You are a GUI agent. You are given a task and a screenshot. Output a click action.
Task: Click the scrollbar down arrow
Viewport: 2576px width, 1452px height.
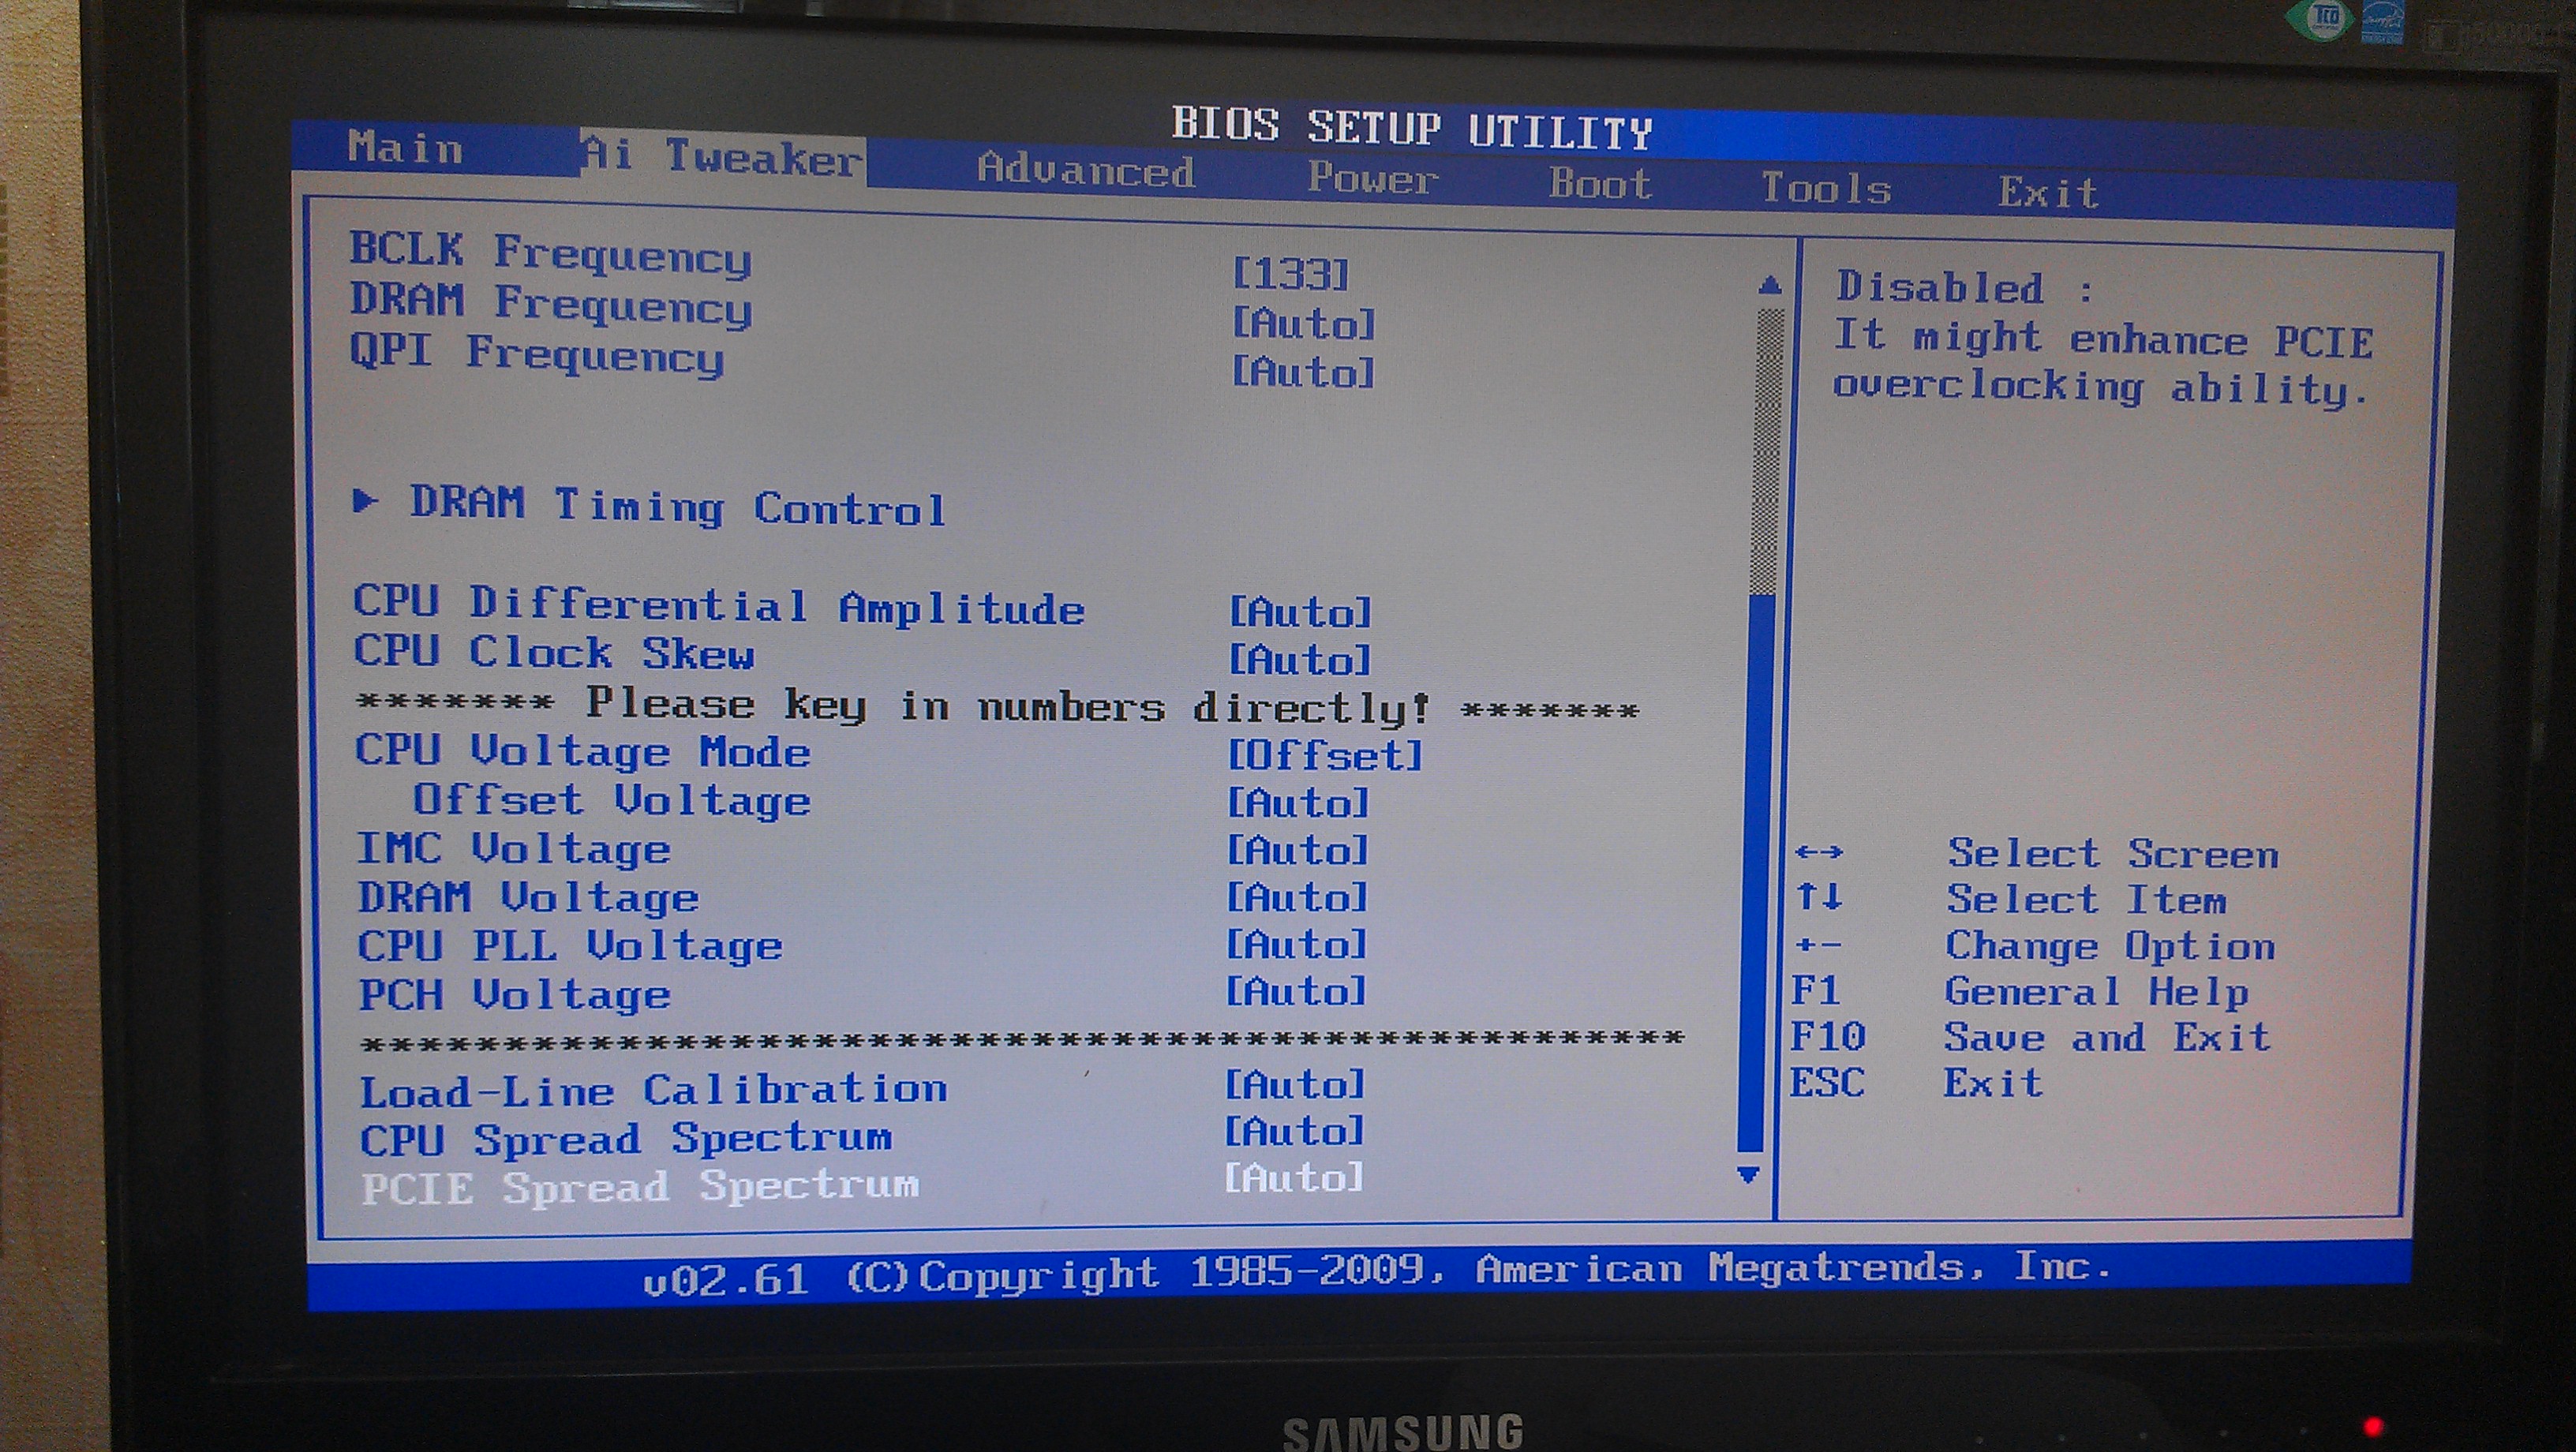point(1748,1174)
